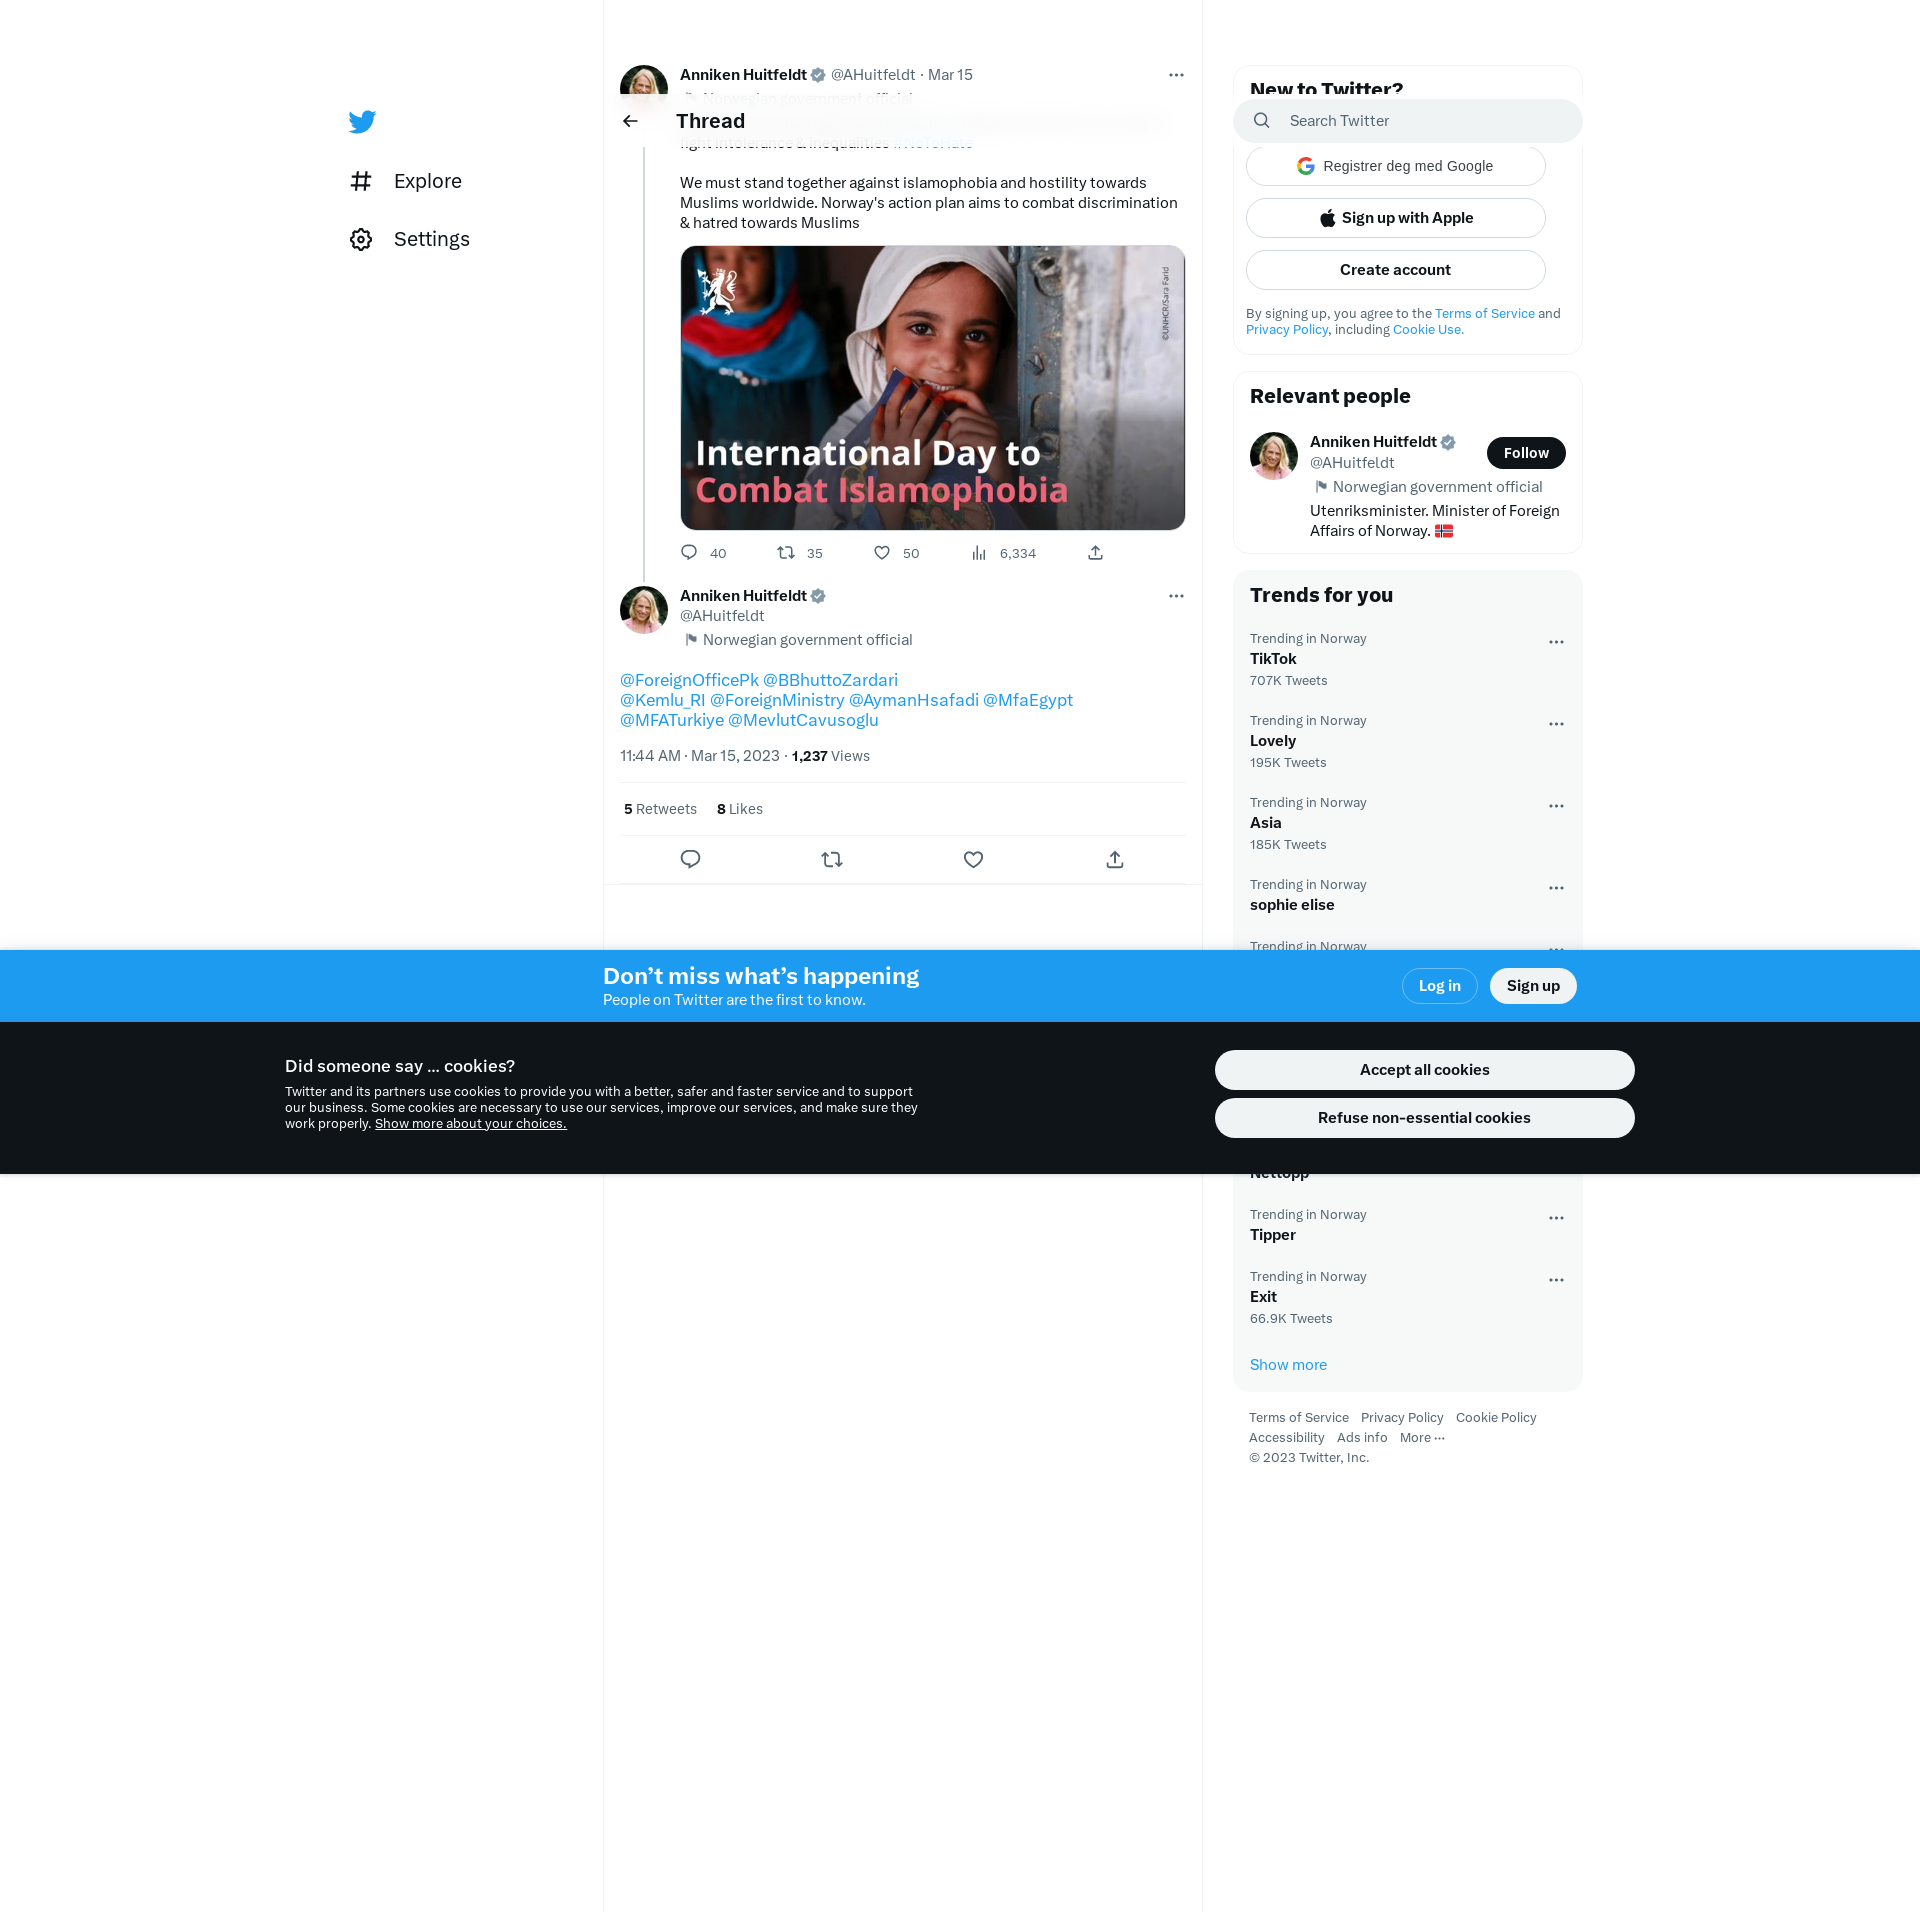The height and width of the screenshot is (1912, 1920).
Task: Open the Combat Islamophobia image
Action: tap(933, 388)
